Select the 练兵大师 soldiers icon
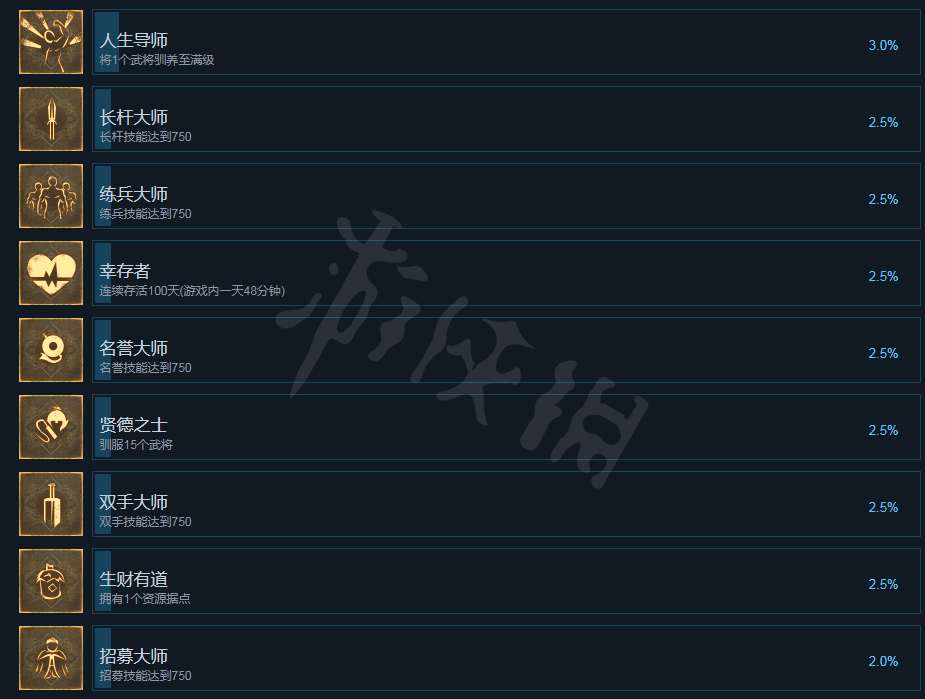925x699 pixels. point(51,196)
